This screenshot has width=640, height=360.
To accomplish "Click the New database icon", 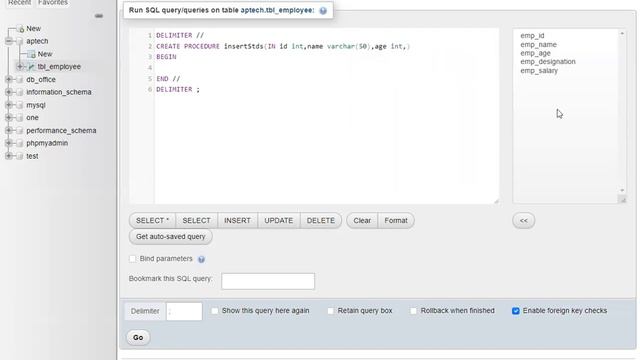I will 20,29.
